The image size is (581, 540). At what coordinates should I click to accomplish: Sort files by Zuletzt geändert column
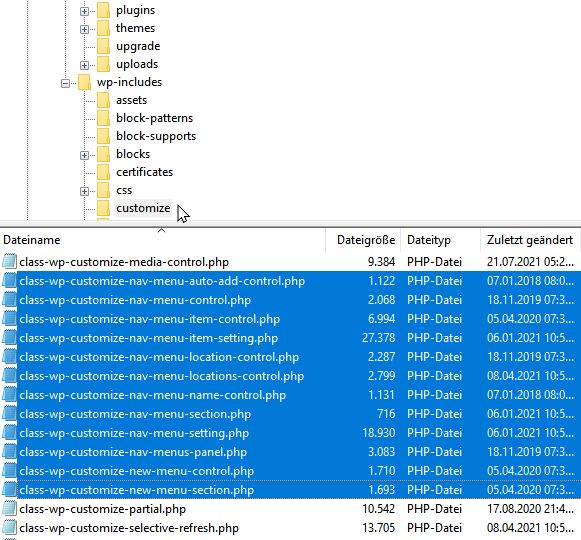(x=530, y=240)
